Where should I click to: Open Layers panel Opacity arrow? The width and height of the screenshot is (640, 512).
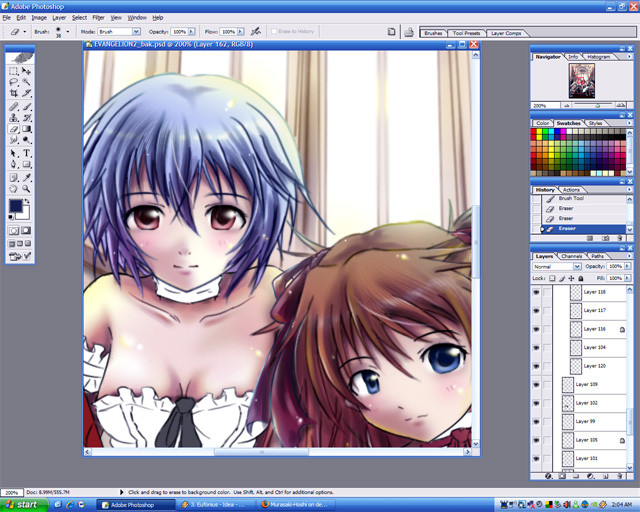click(x=627, y=266)
